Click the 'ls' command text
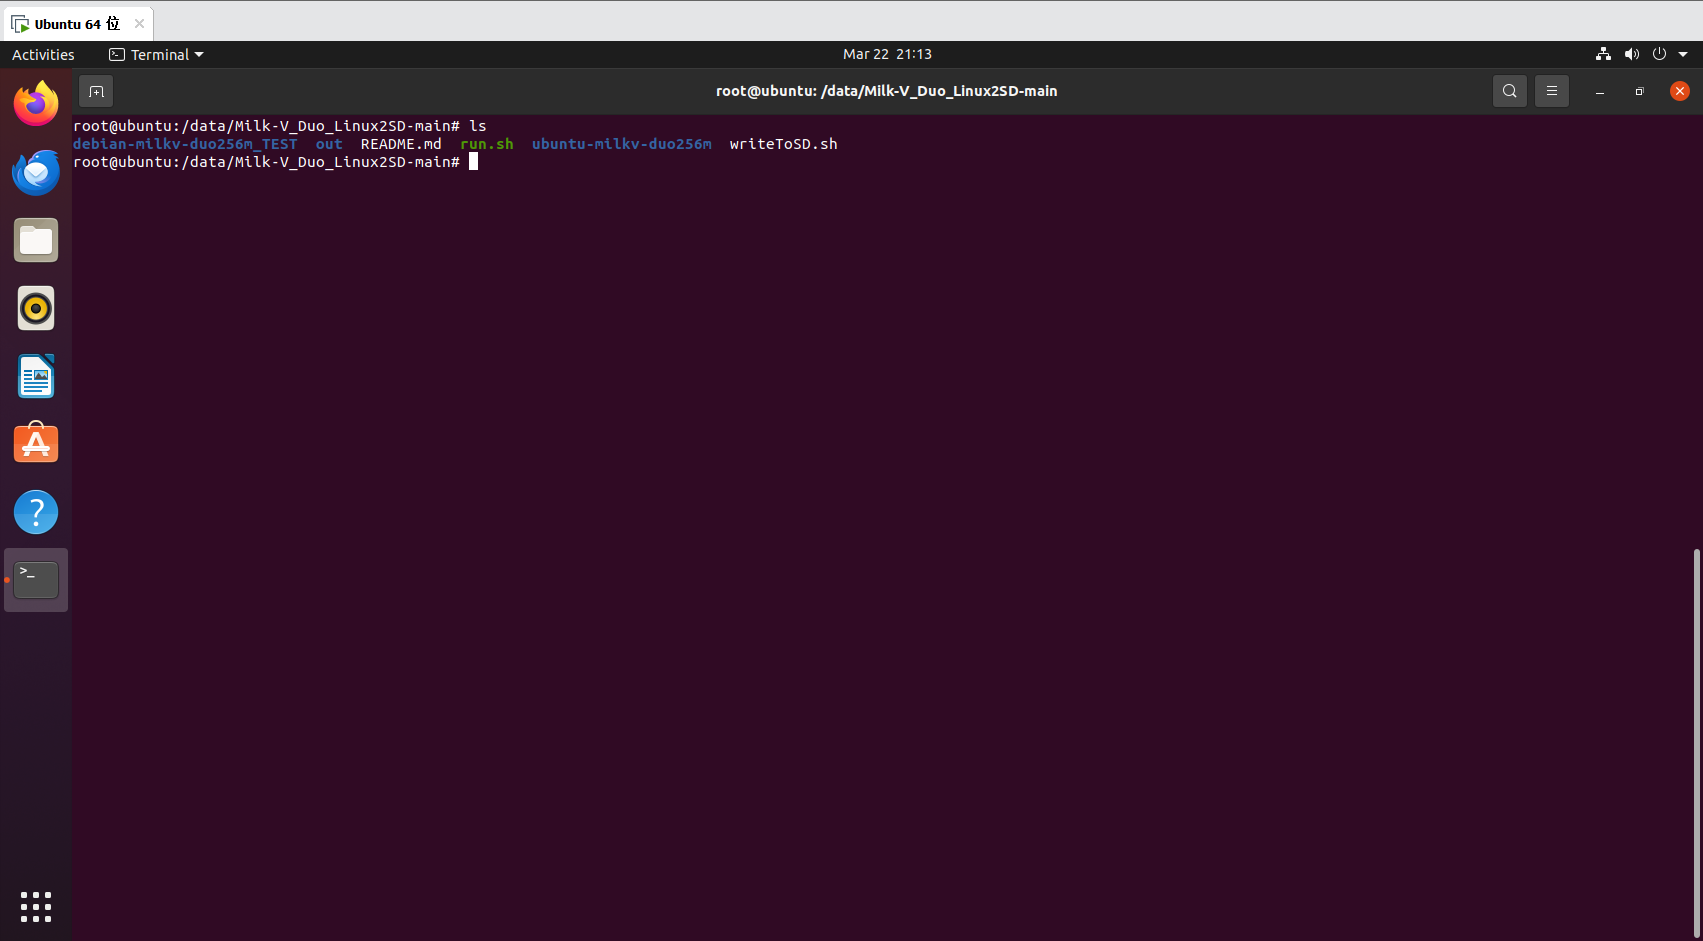This screenshot has height=941, width=1703. pyautogui.click(x=478, y=126)
